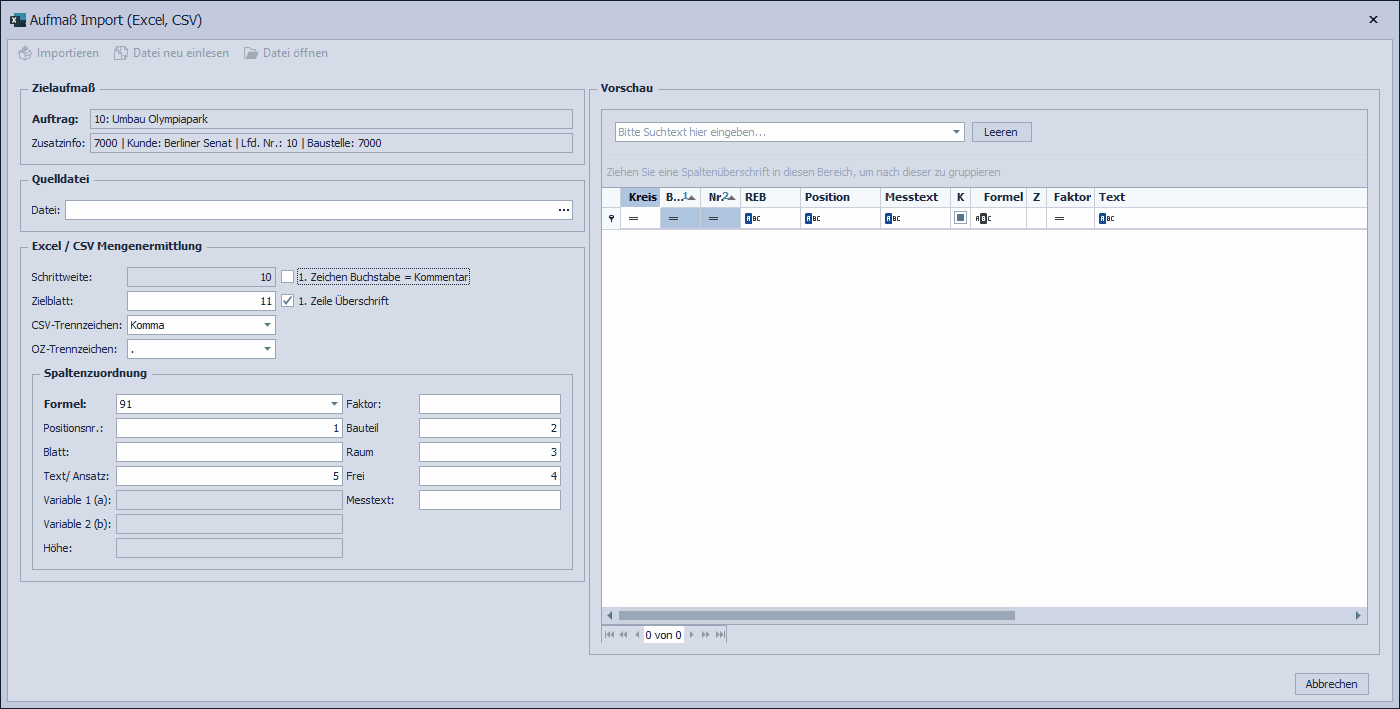The image size is (1400, 709).
Task: Click the Abbrechen button
Action: [x=1331, y=684]
